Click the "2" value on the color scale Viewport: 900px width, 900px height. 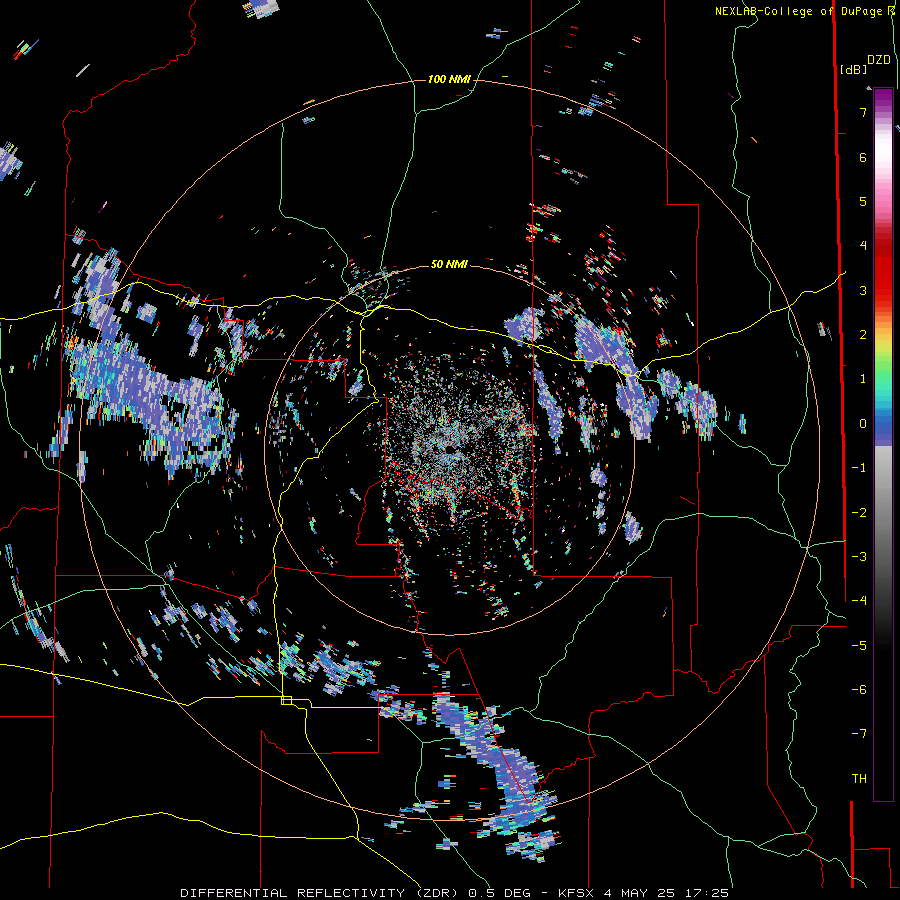(x=863, y=335)
